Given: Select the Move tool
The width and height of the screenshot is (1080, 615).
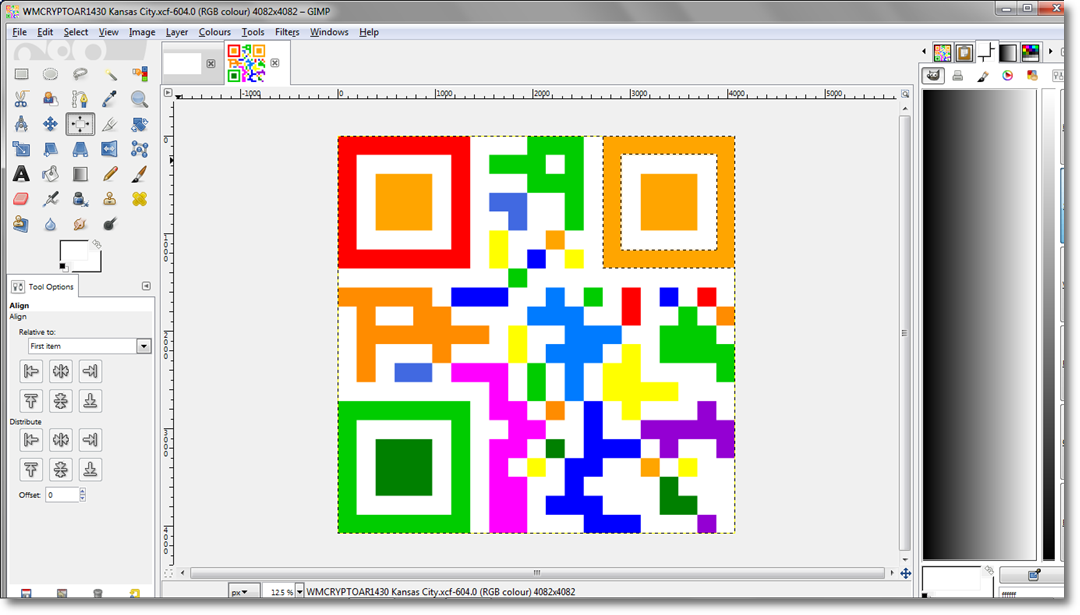Looking at the screenshot, I should coord(50,124).
